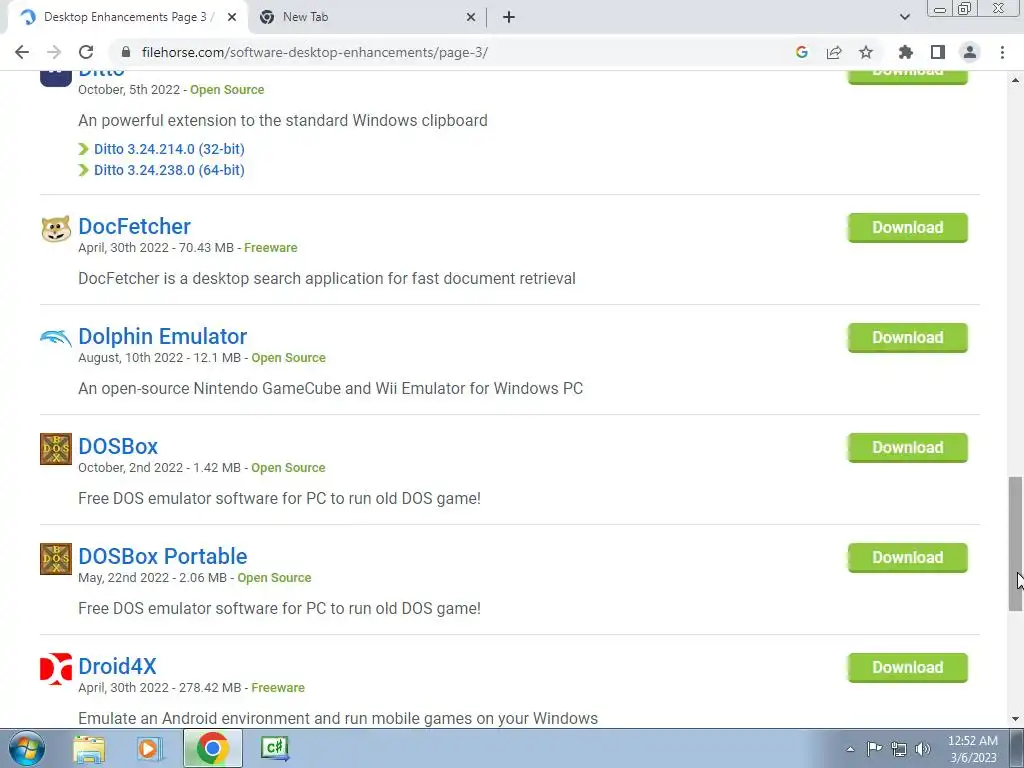Screen dimensions: 1024x768
Task: Go back to the previous page
Action: (22, 52)
